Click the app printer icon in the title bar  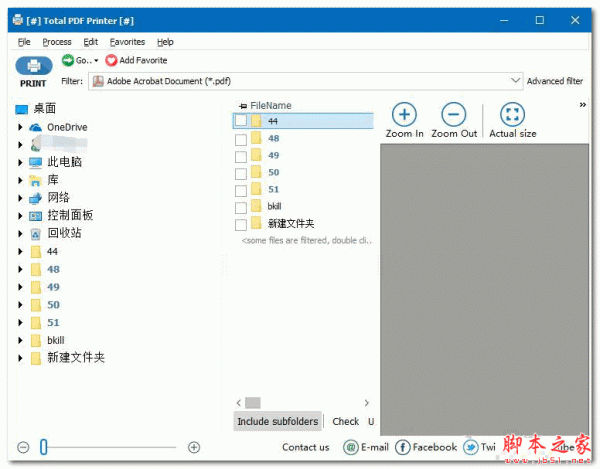point(18,20)
